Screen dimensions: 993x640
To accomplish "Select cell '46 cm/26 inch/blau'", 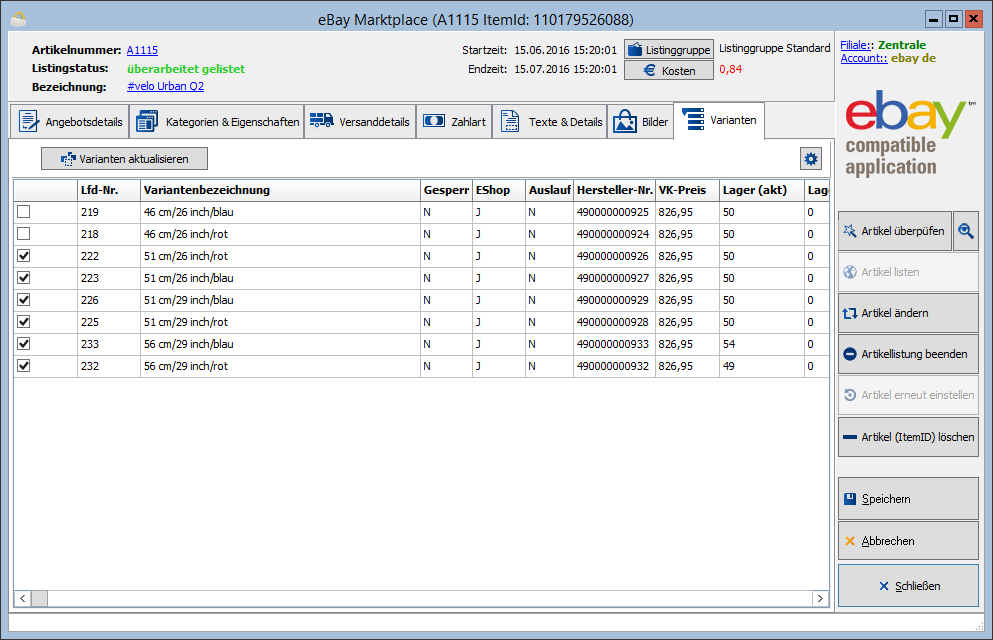I will (280, 212).
